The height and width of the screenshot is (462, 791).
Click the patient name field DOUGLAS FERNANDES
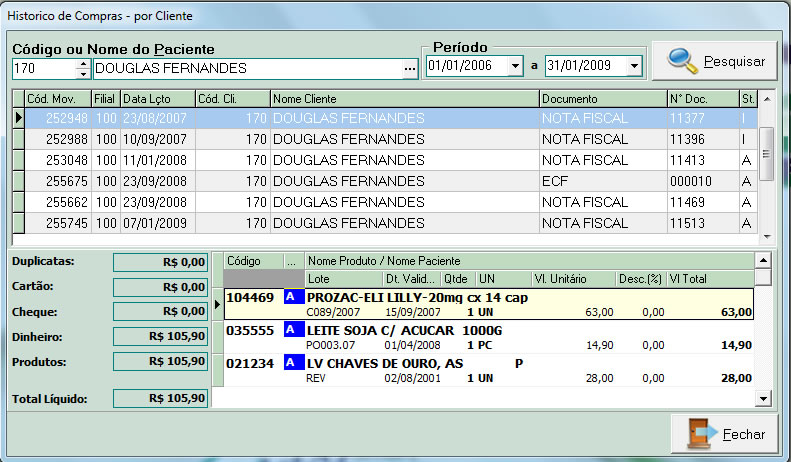tap(248, 69)
